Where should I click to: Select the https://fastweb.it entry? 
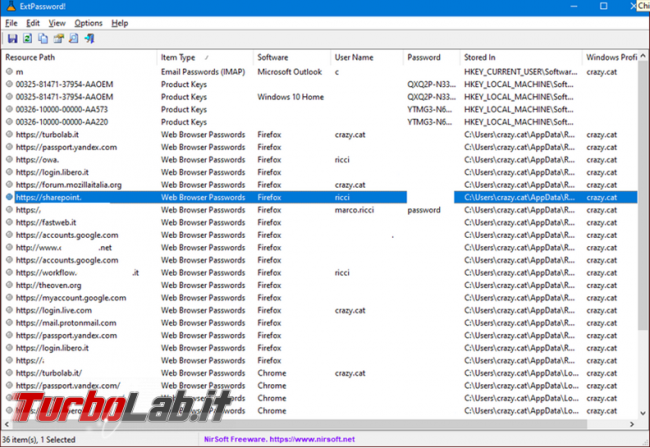tap(46, 223)
